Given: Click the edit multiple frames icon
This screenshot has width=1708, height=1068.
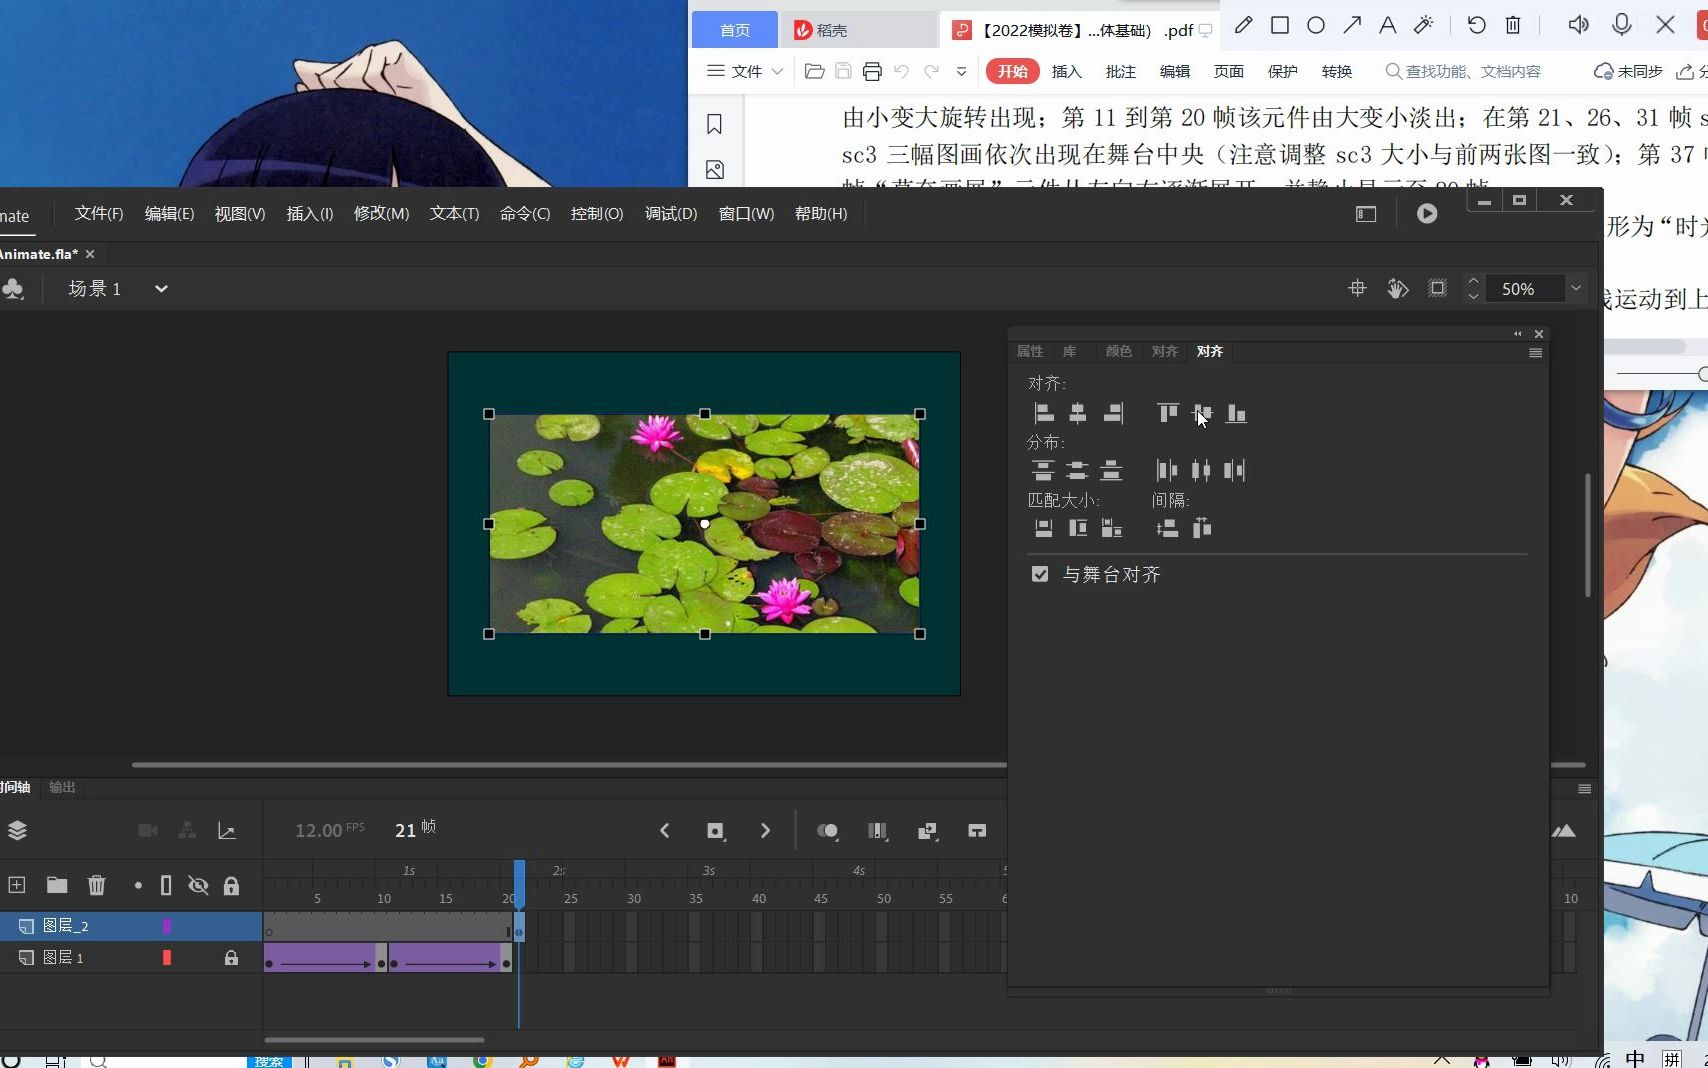Looking at the screenshot, I should click(878, 831).
